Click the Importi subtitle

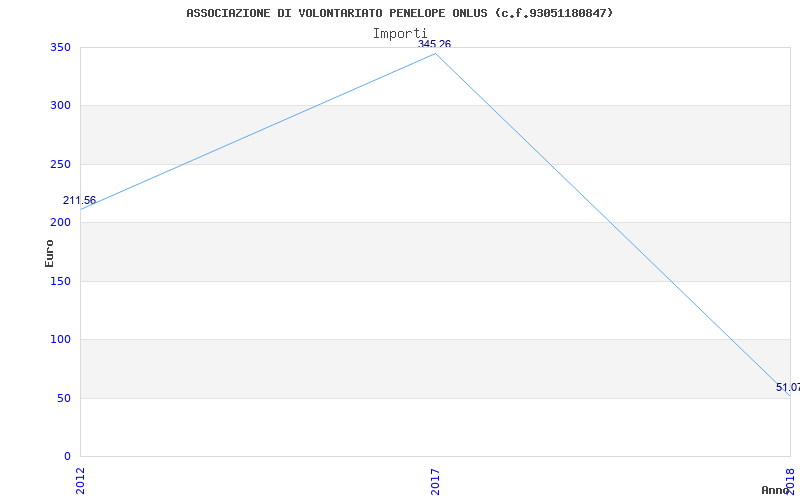[x=399, y=33]
